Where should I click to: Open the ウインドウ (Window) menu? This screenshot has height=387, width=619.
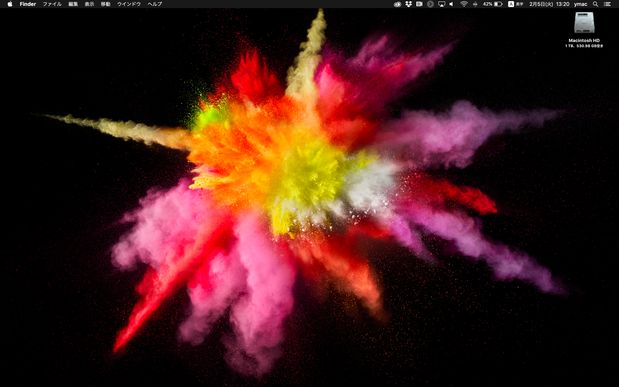129,4
